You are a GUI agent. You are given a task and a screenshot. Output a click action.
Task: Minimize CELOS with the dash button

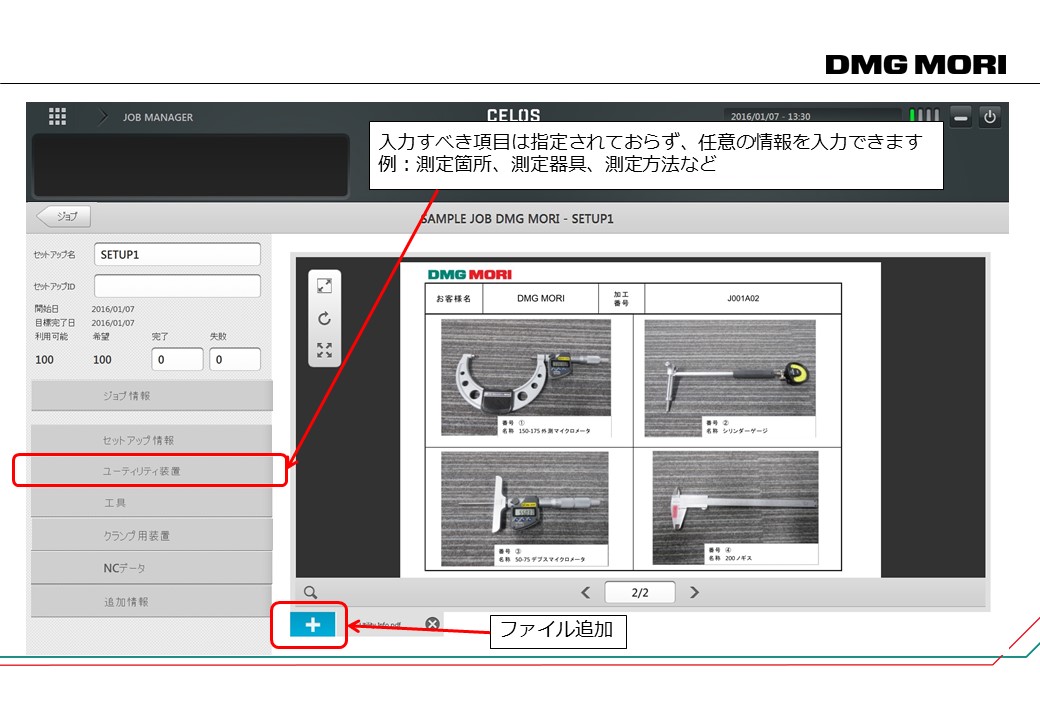click(960, 117)
